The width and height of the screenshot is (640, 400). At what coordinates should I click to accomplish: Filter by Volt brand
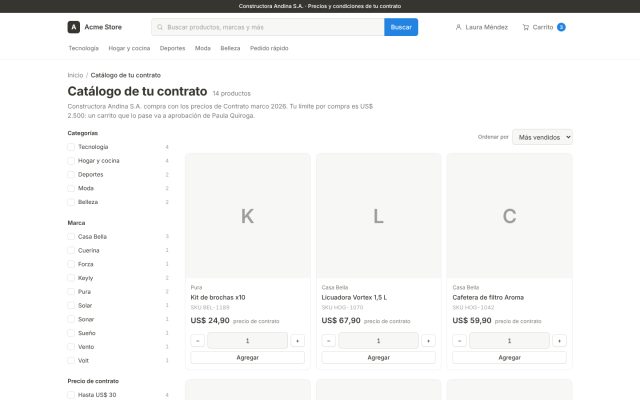click(x=71, y=360)
